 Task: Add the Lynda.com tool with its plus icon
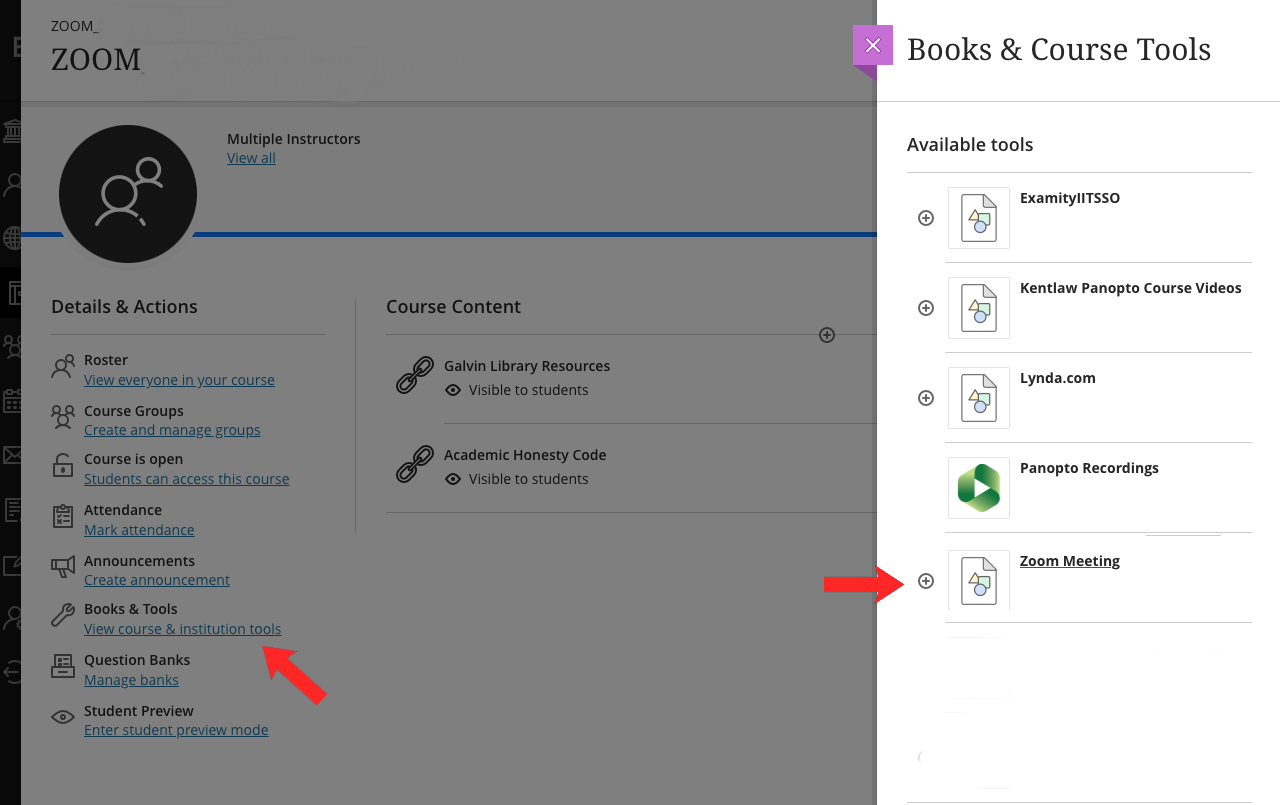coord(926,398)
